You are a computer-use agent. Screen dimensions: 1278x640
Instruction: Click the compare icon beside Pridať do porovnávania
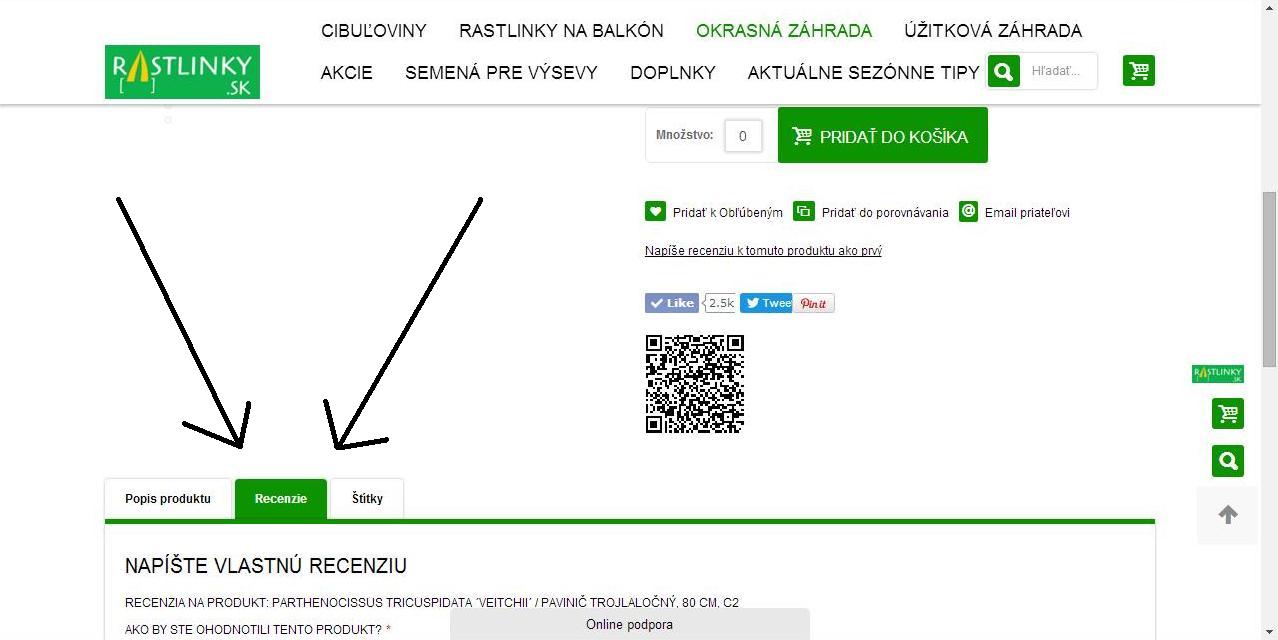804,211
